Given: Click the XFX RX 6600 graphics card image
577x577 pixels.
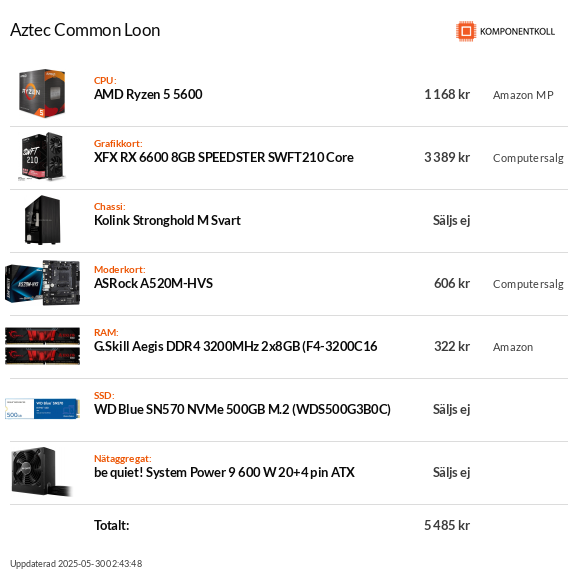Looking at the screenshot, I should 42,157.
